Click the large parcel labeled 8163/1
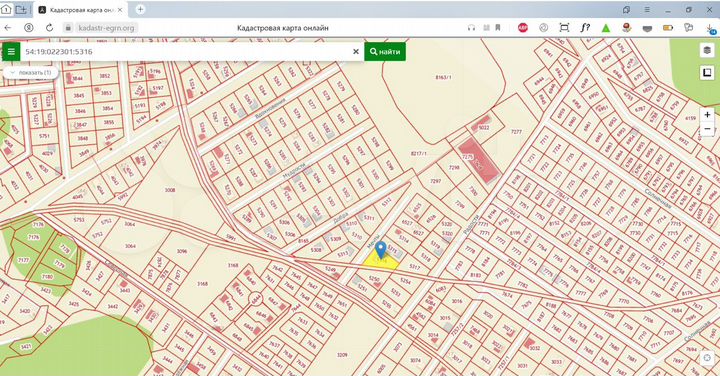The height and width of the screenshot is (376, 720). click(443, 78)
